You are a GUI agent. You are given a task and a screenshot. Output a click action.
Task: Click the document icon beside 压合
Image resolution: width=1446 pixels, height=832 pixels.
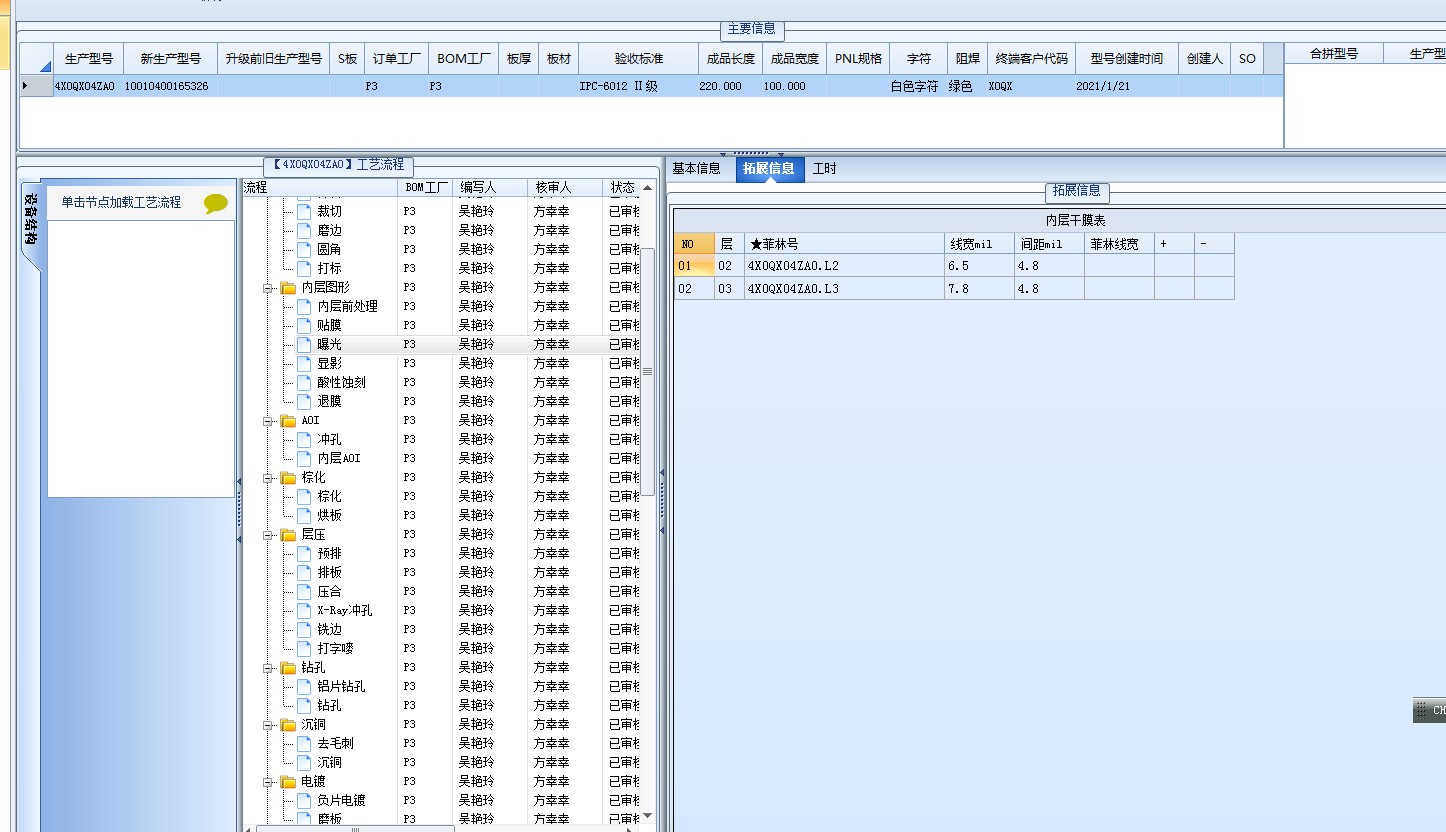point(304,592)
